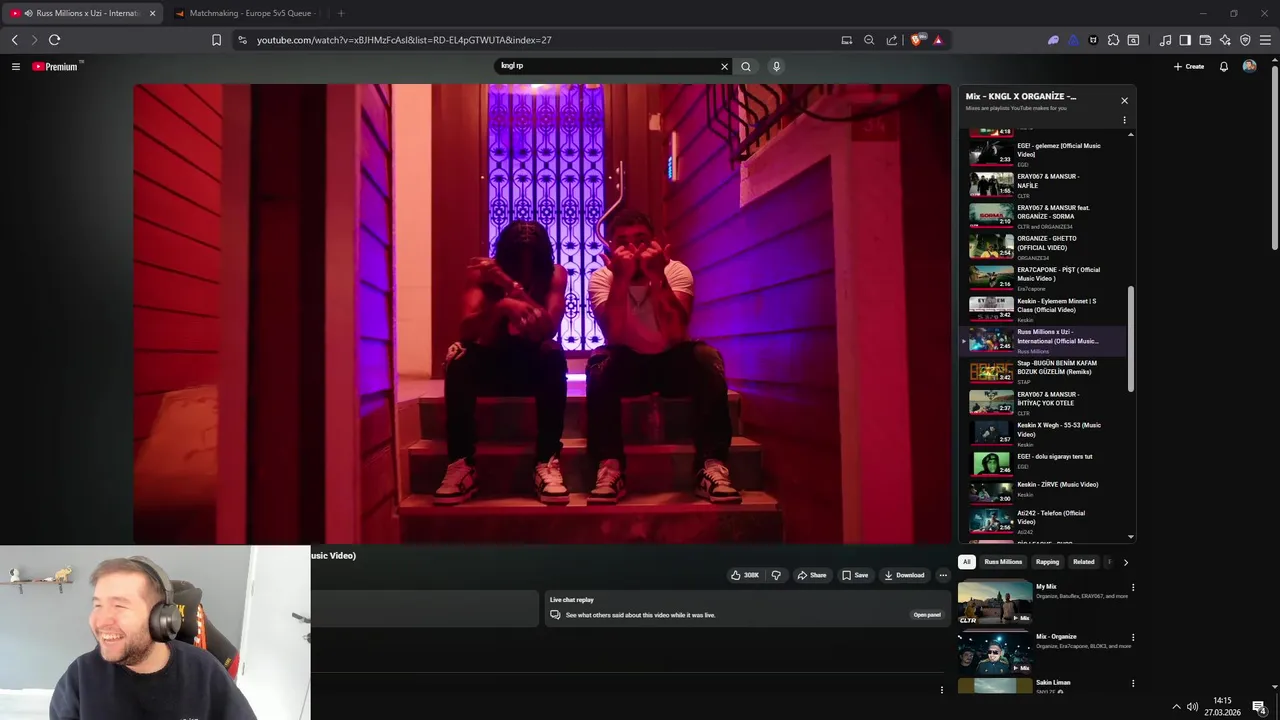Open the 'My Mix' recommended thumbnail
Screen dimensions: 1280x720
coord(995,602)
